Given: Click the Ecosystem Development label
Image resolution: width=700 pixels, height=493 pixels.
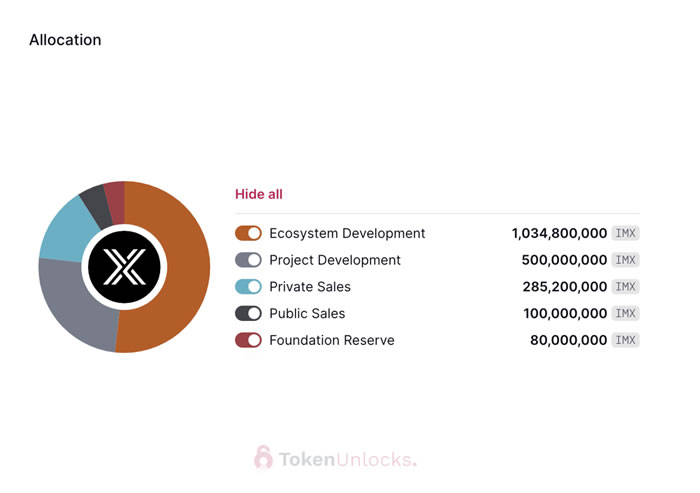Looking at the screenshot, I should click(x=347, y=233).
